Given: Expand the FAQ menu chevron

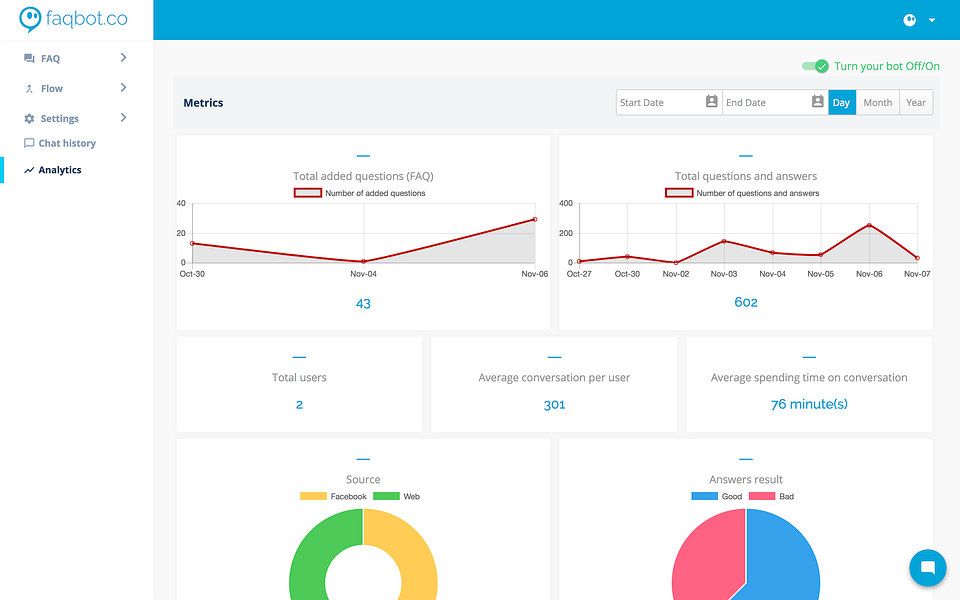Looking at the screenshot, I should [123, 58].
